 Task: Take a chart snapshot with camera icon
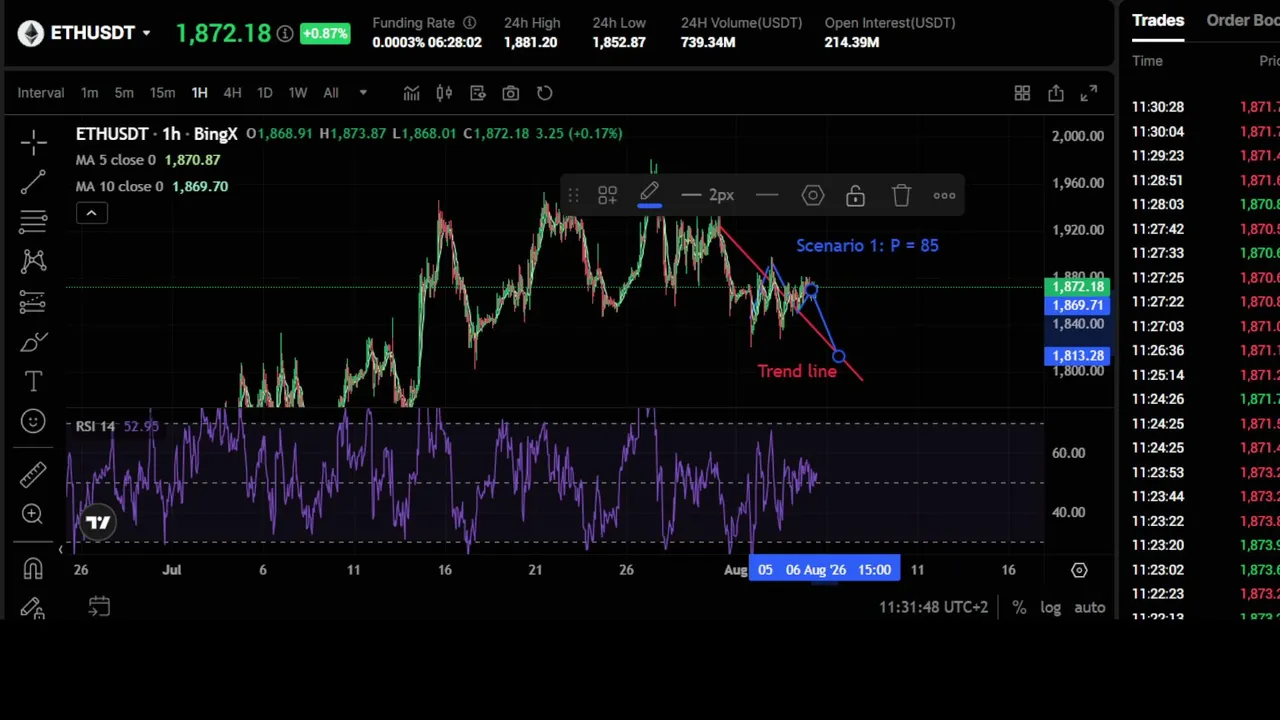pos(511,93)
